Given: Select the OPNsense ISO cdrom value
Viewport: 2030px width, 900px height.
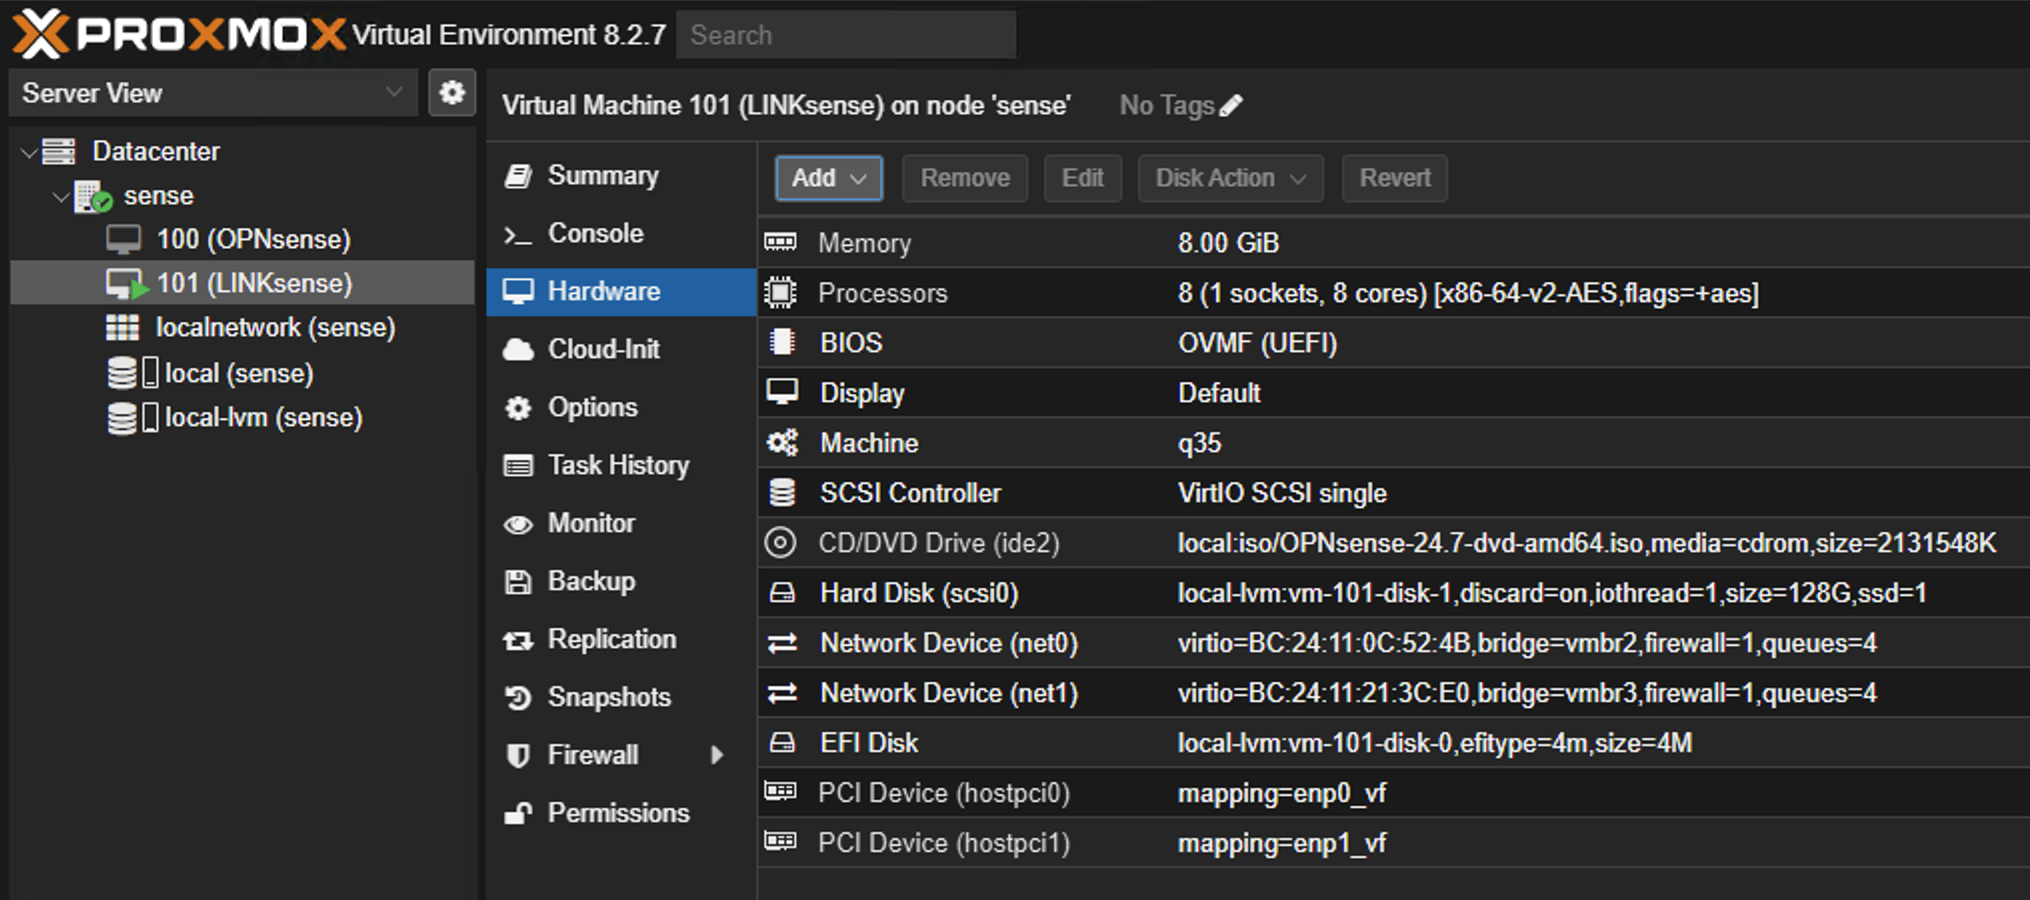Looking at the screenshot, I should [1587, 543].
